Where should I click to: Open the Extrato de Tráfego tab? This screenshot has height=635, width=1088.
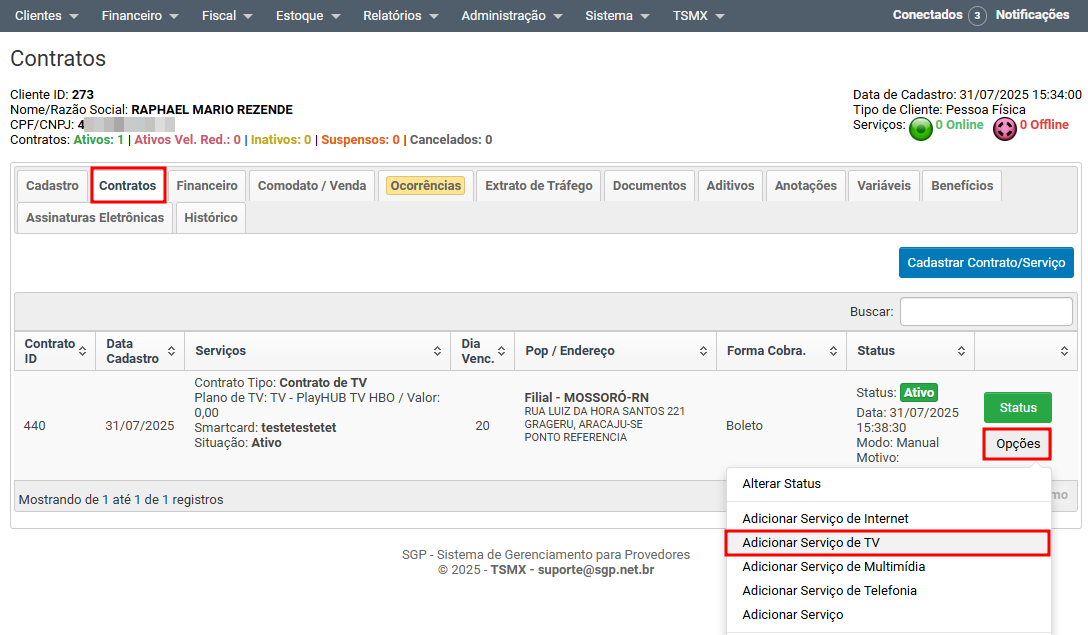tap(539, 186)
